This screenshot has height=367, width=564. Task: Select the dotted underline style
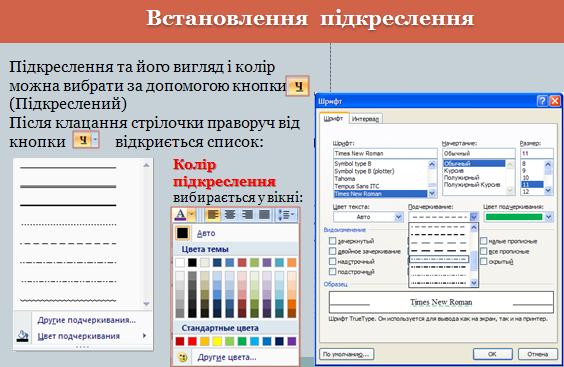click(68, 225)
